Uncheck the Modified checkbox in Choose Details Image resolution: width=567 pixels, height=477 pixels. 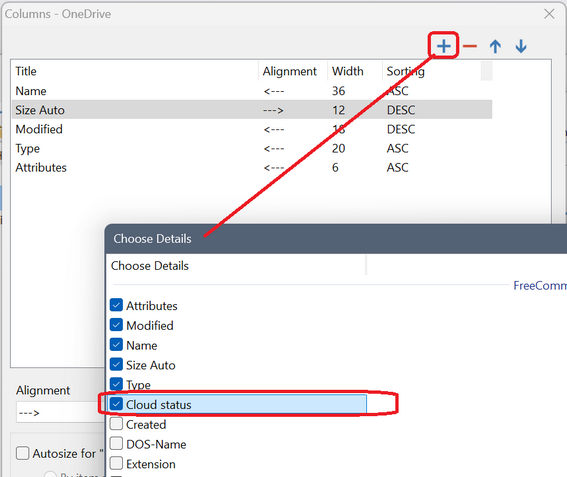(116, 325)
